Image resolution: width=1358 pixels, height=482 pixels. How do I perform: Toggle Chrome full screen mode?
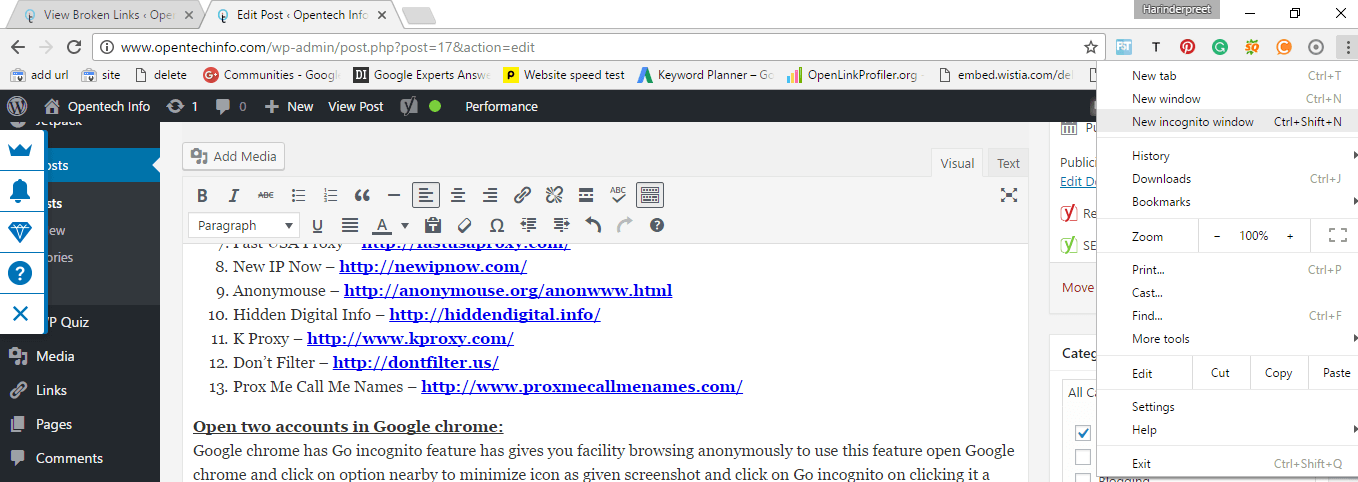1338,236
